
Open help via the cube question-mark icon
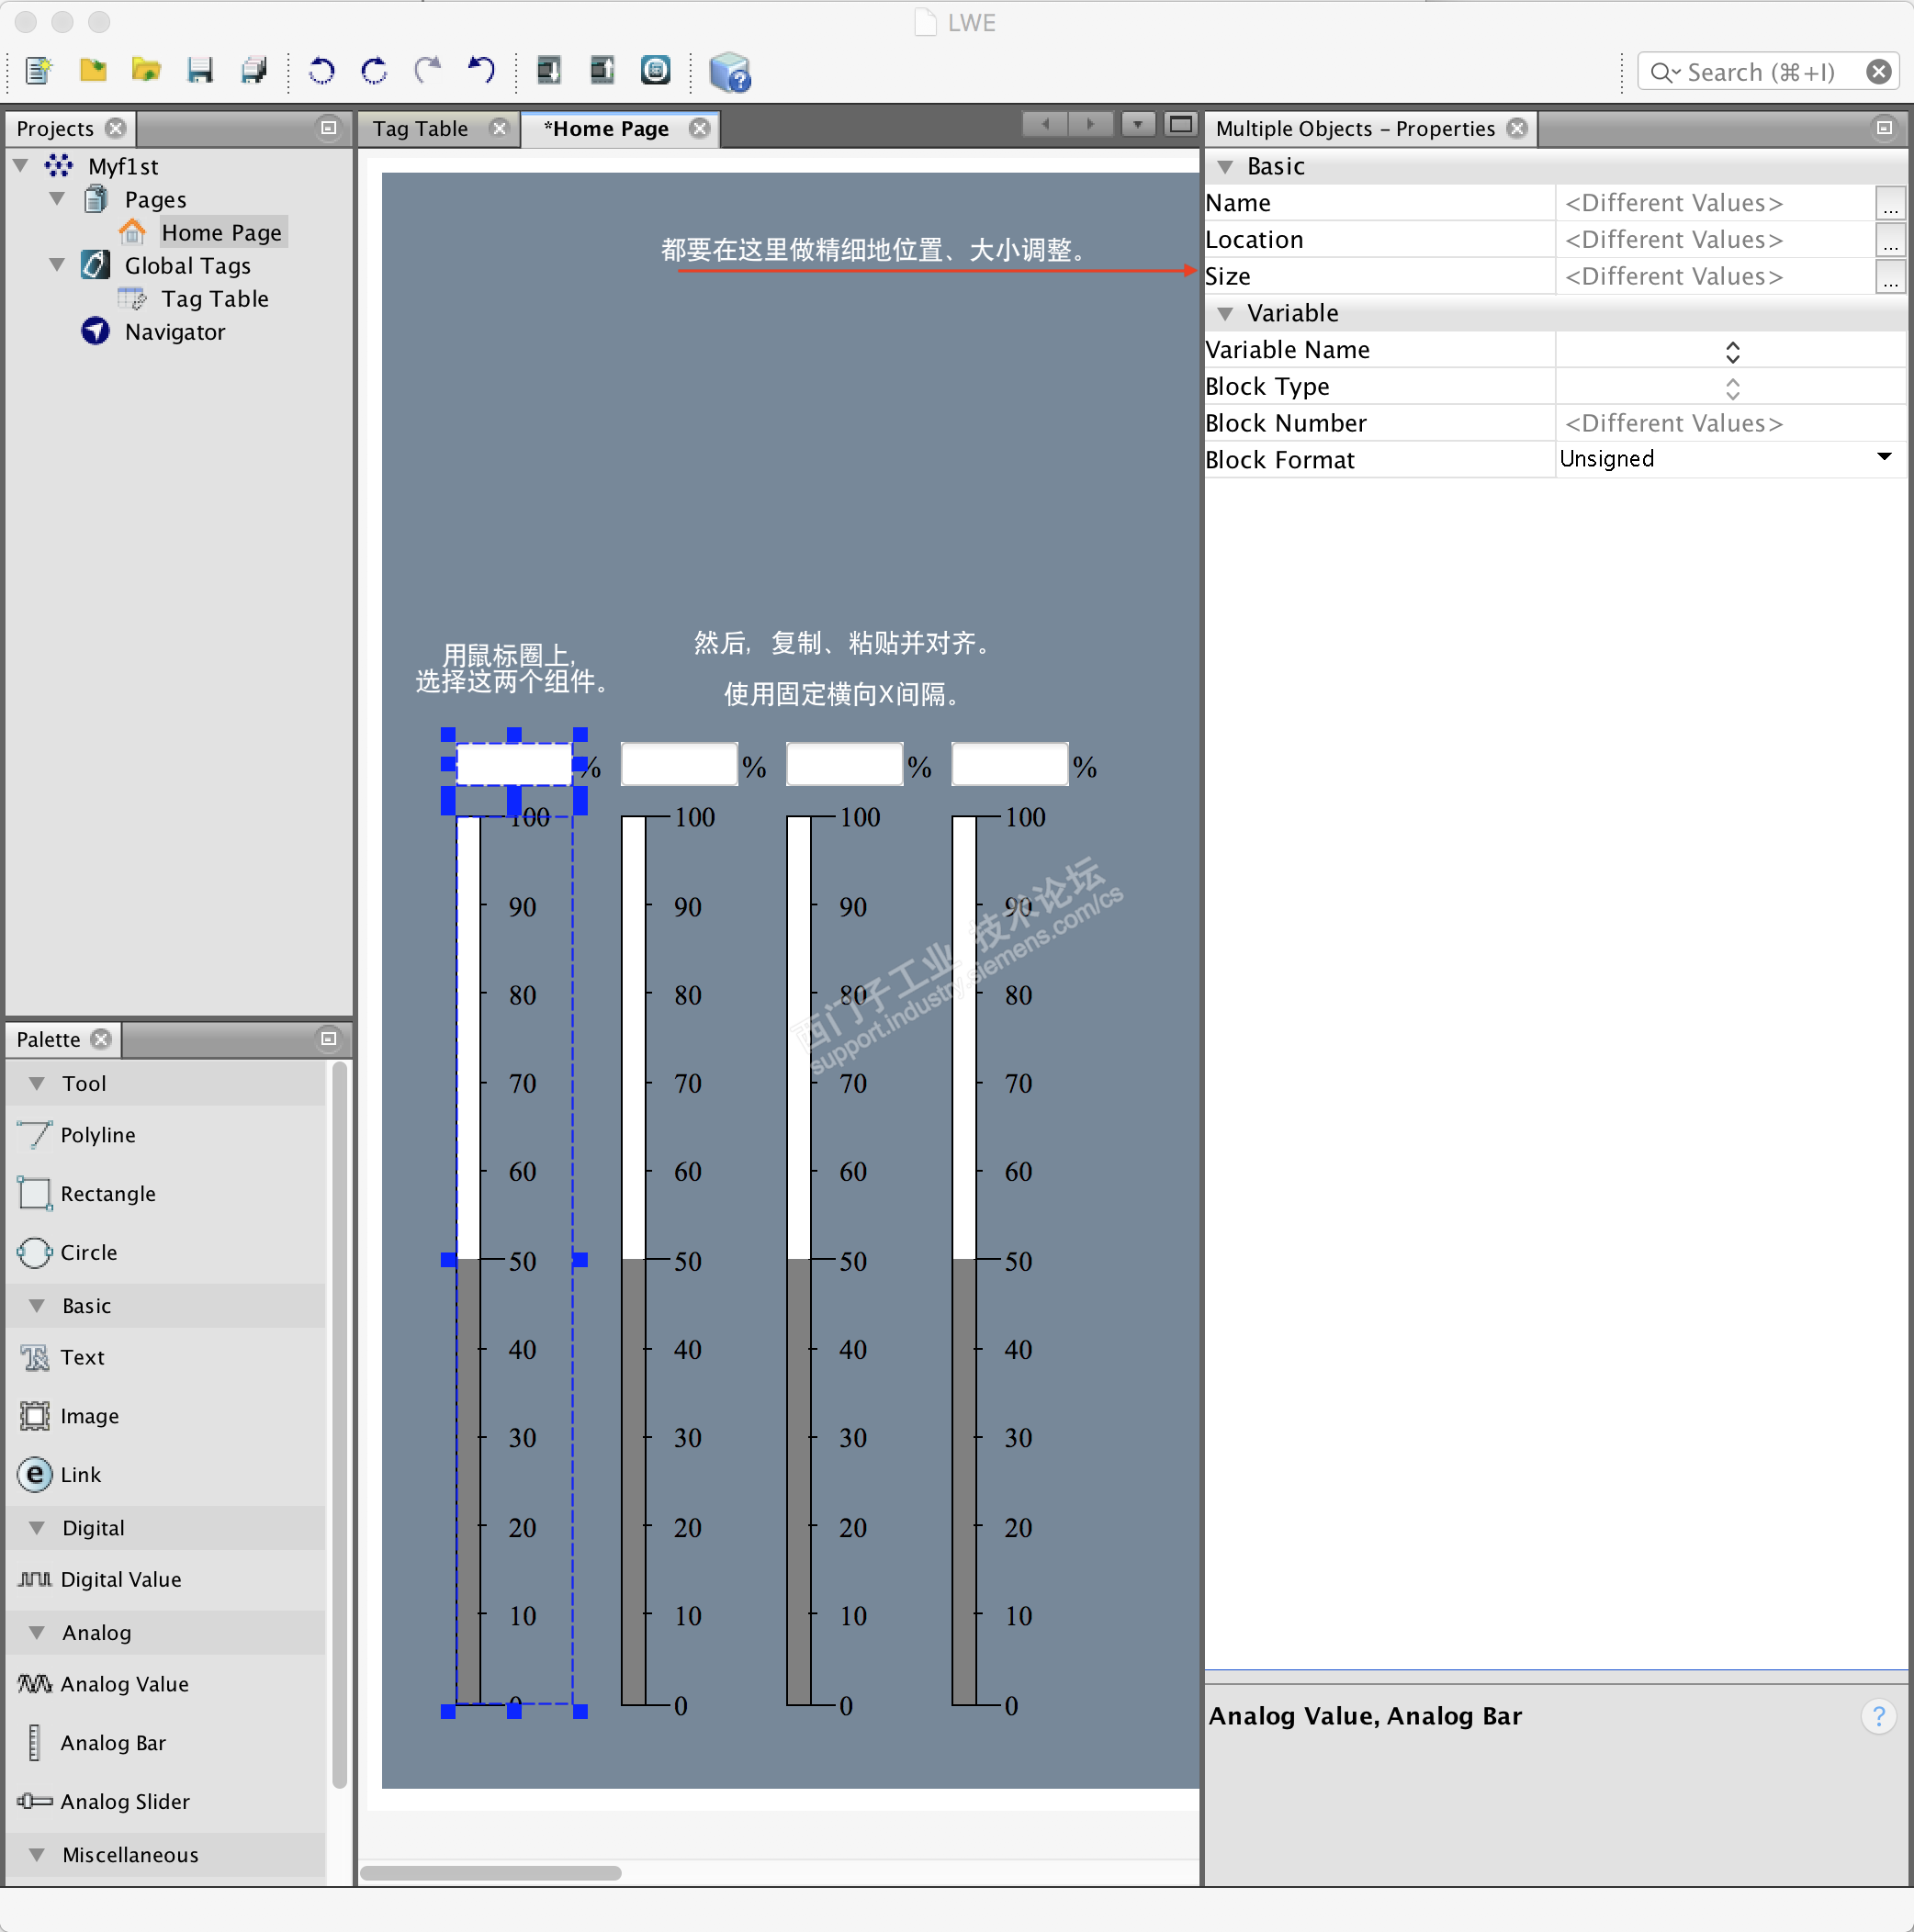tap(730, 73)
